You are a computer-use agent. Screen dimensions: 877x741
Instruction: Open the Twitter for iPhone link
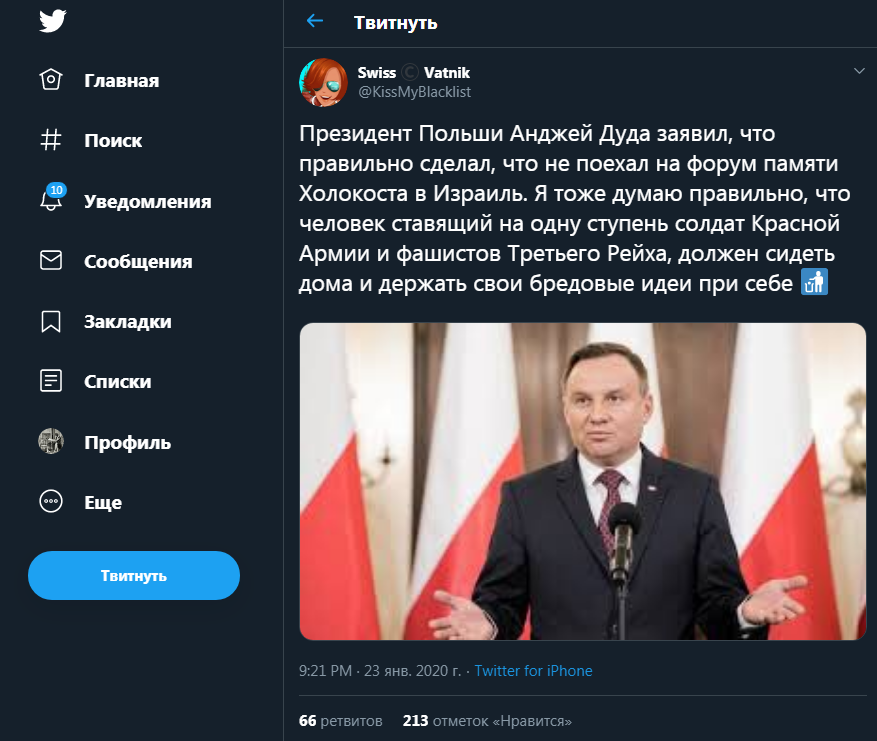tap(533, 671)
